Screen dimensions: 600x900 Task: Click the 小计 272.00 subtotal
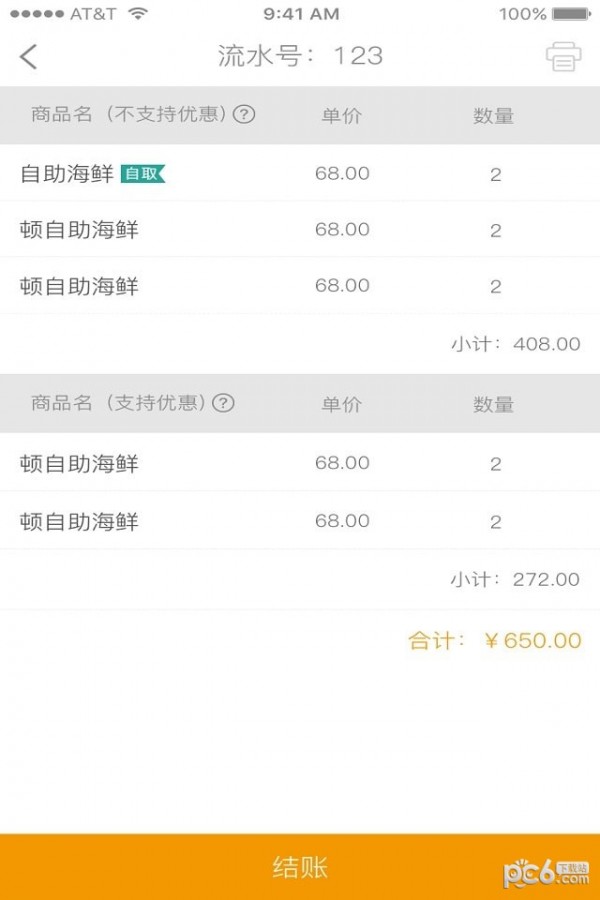(515, 579)
